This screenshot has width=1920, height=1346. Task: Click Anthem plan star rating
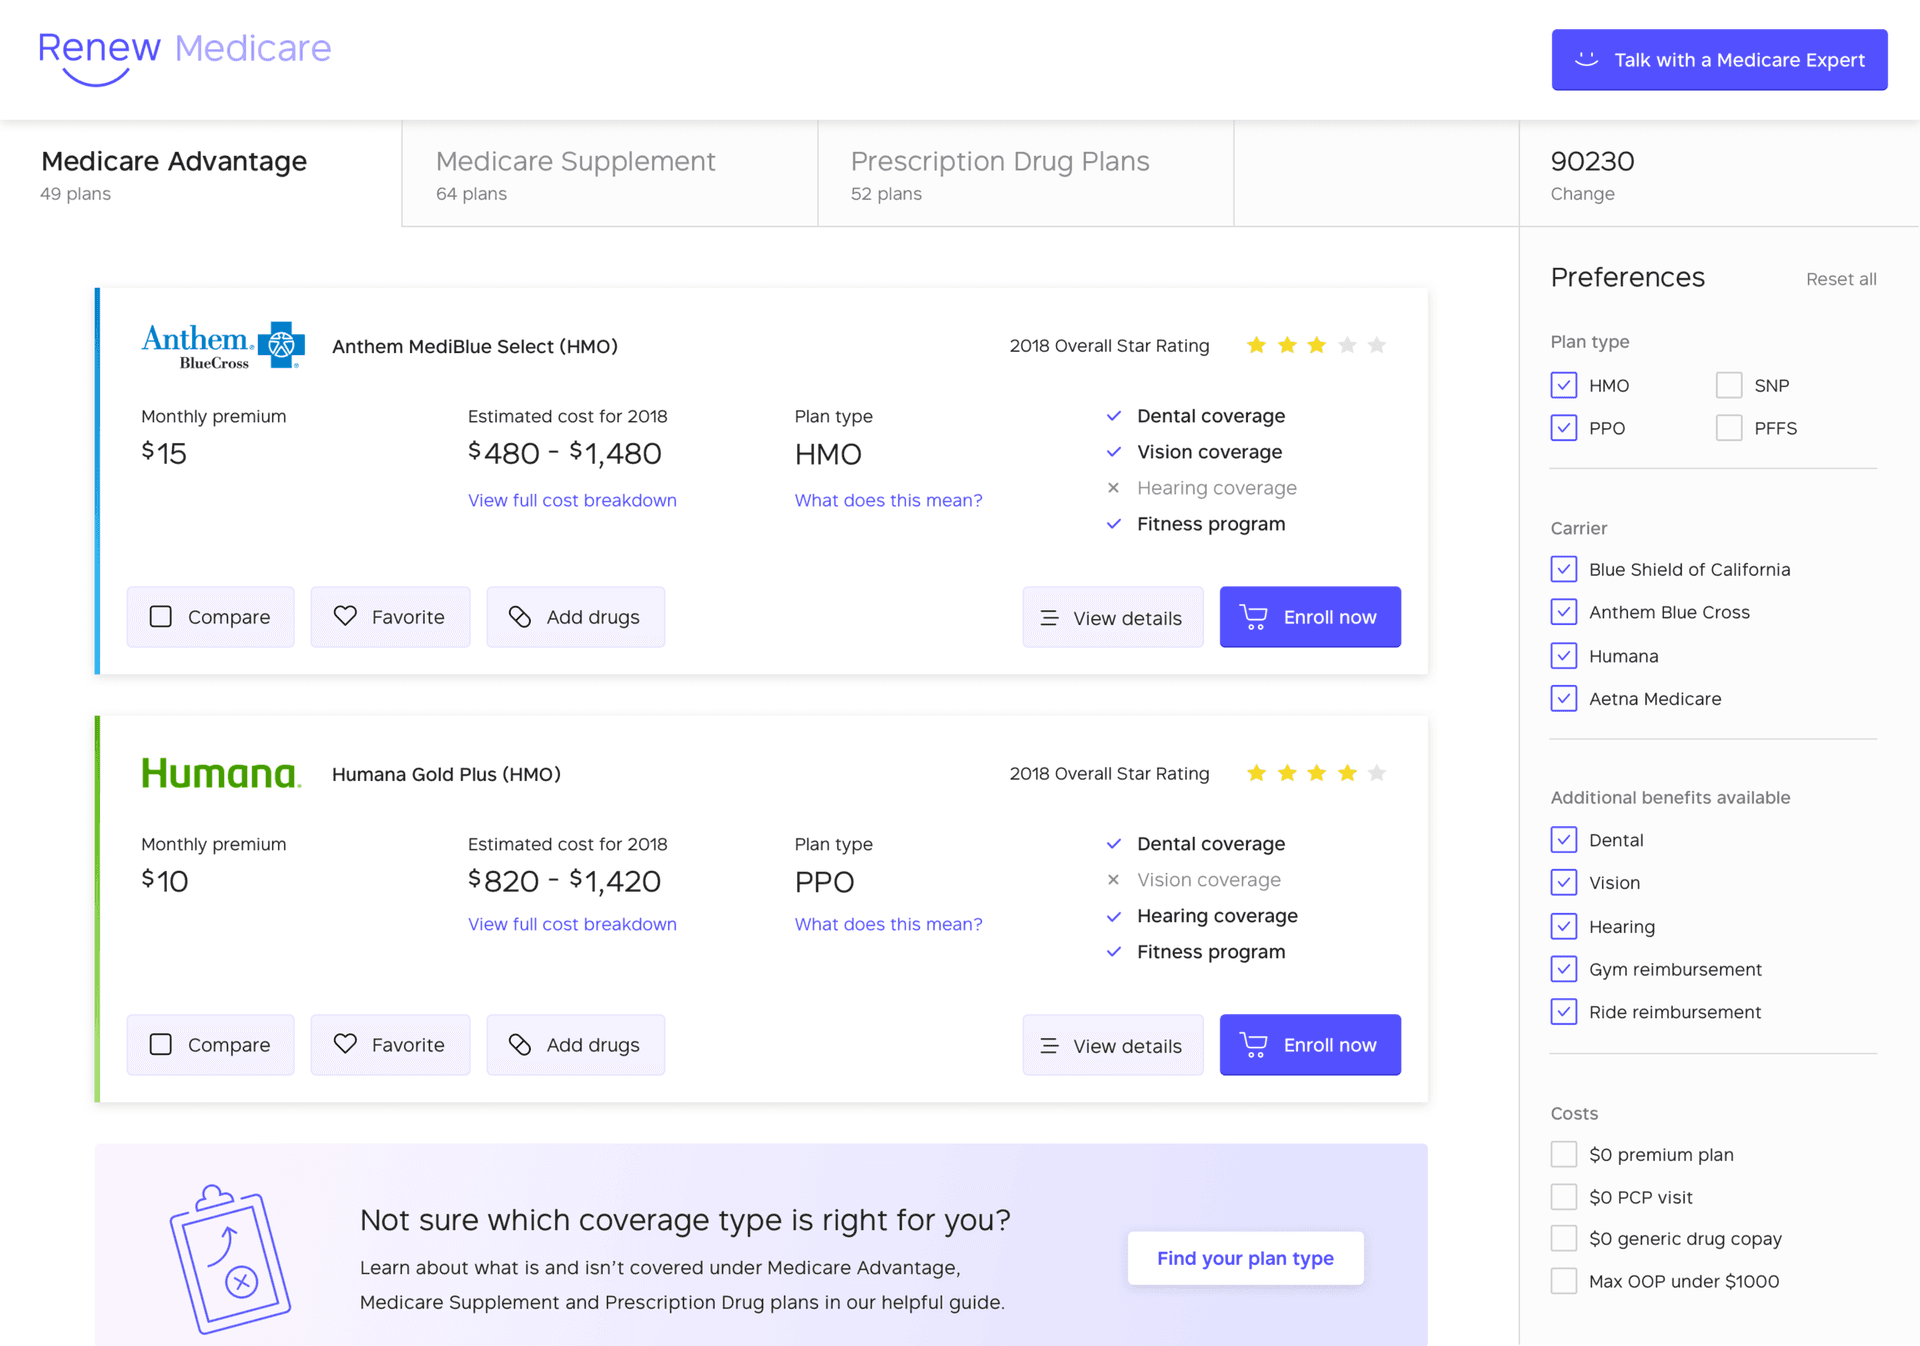tap(1316, 345)
